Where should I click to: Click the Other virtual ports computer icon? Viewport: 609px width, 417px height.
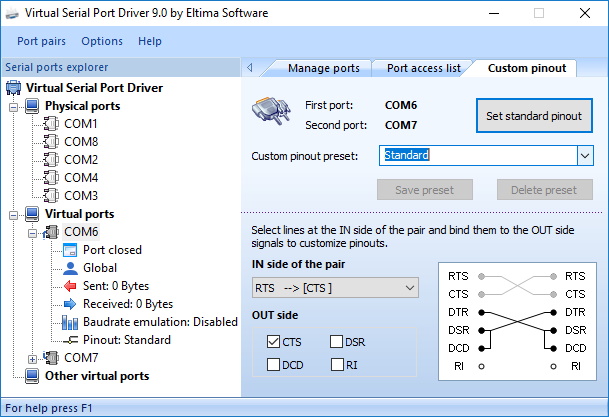coord(32,376)
